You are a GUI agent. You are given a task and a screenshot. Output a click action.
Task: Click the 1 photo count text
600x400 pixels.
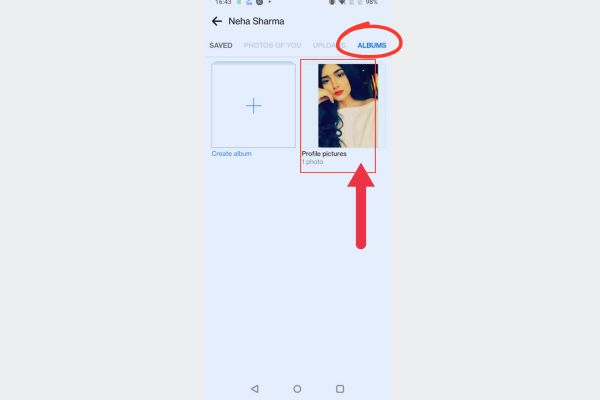click(x=312, y=162)
